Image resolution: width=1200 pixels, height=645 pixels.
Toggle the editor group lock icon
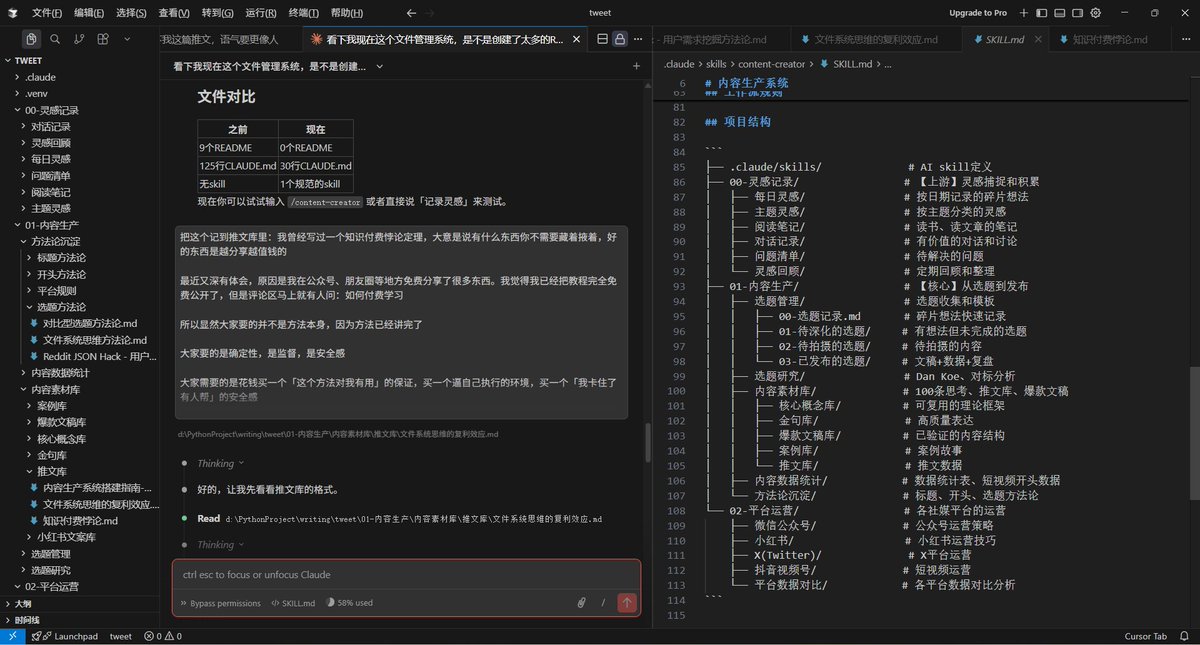click(x=620, y=39)
